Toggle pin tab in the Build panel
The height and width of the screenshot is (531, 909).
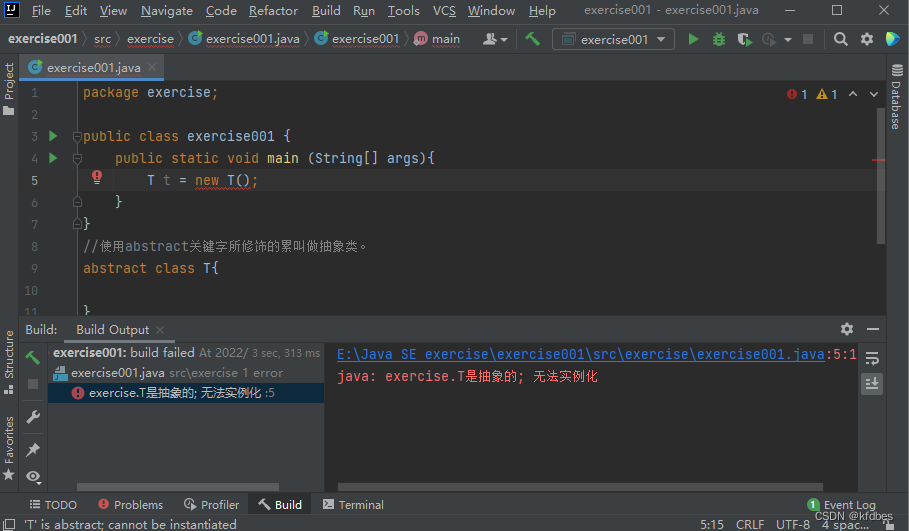[x=33, y=449]
